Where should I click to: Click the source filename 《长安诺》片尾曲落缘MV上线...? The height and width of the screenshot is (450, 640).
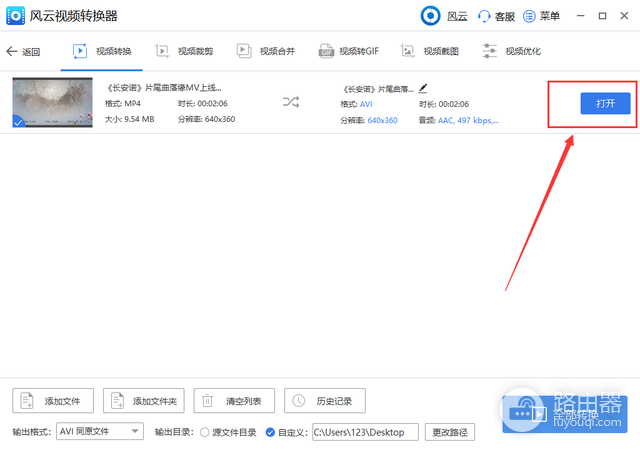[x=163, y=88]
